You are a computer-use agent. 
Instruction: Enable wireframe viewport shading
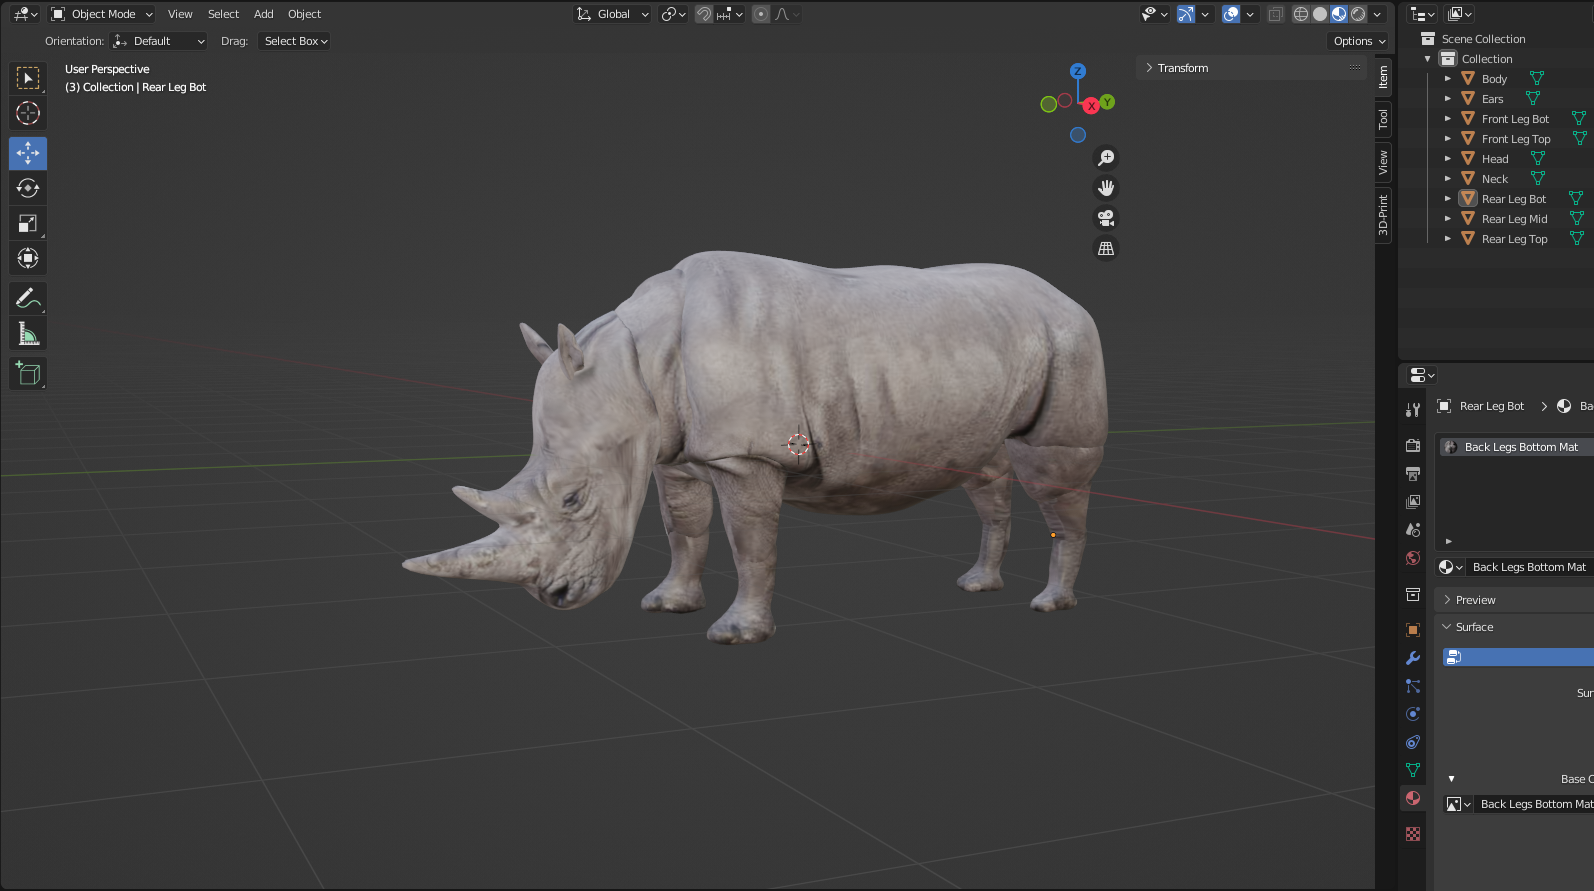[1301, 14]
